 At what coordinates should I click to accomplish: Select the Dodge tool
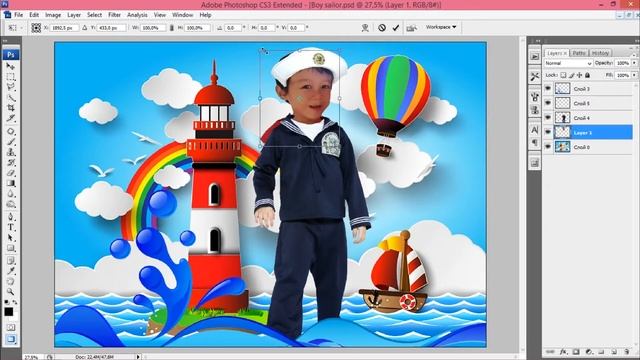(11, 204)
